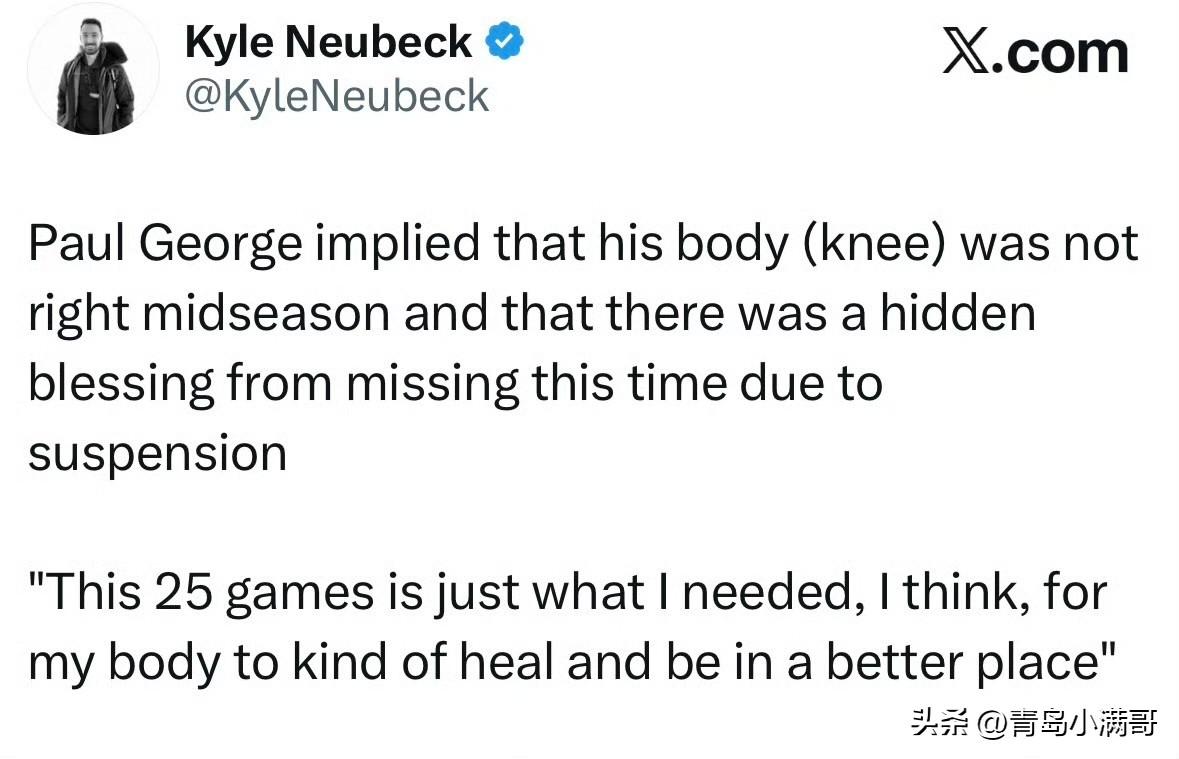This screenshot has height=759, width=1179.
Task: Visit the @KyleNeubeck handle link
Action: point(337,96)
